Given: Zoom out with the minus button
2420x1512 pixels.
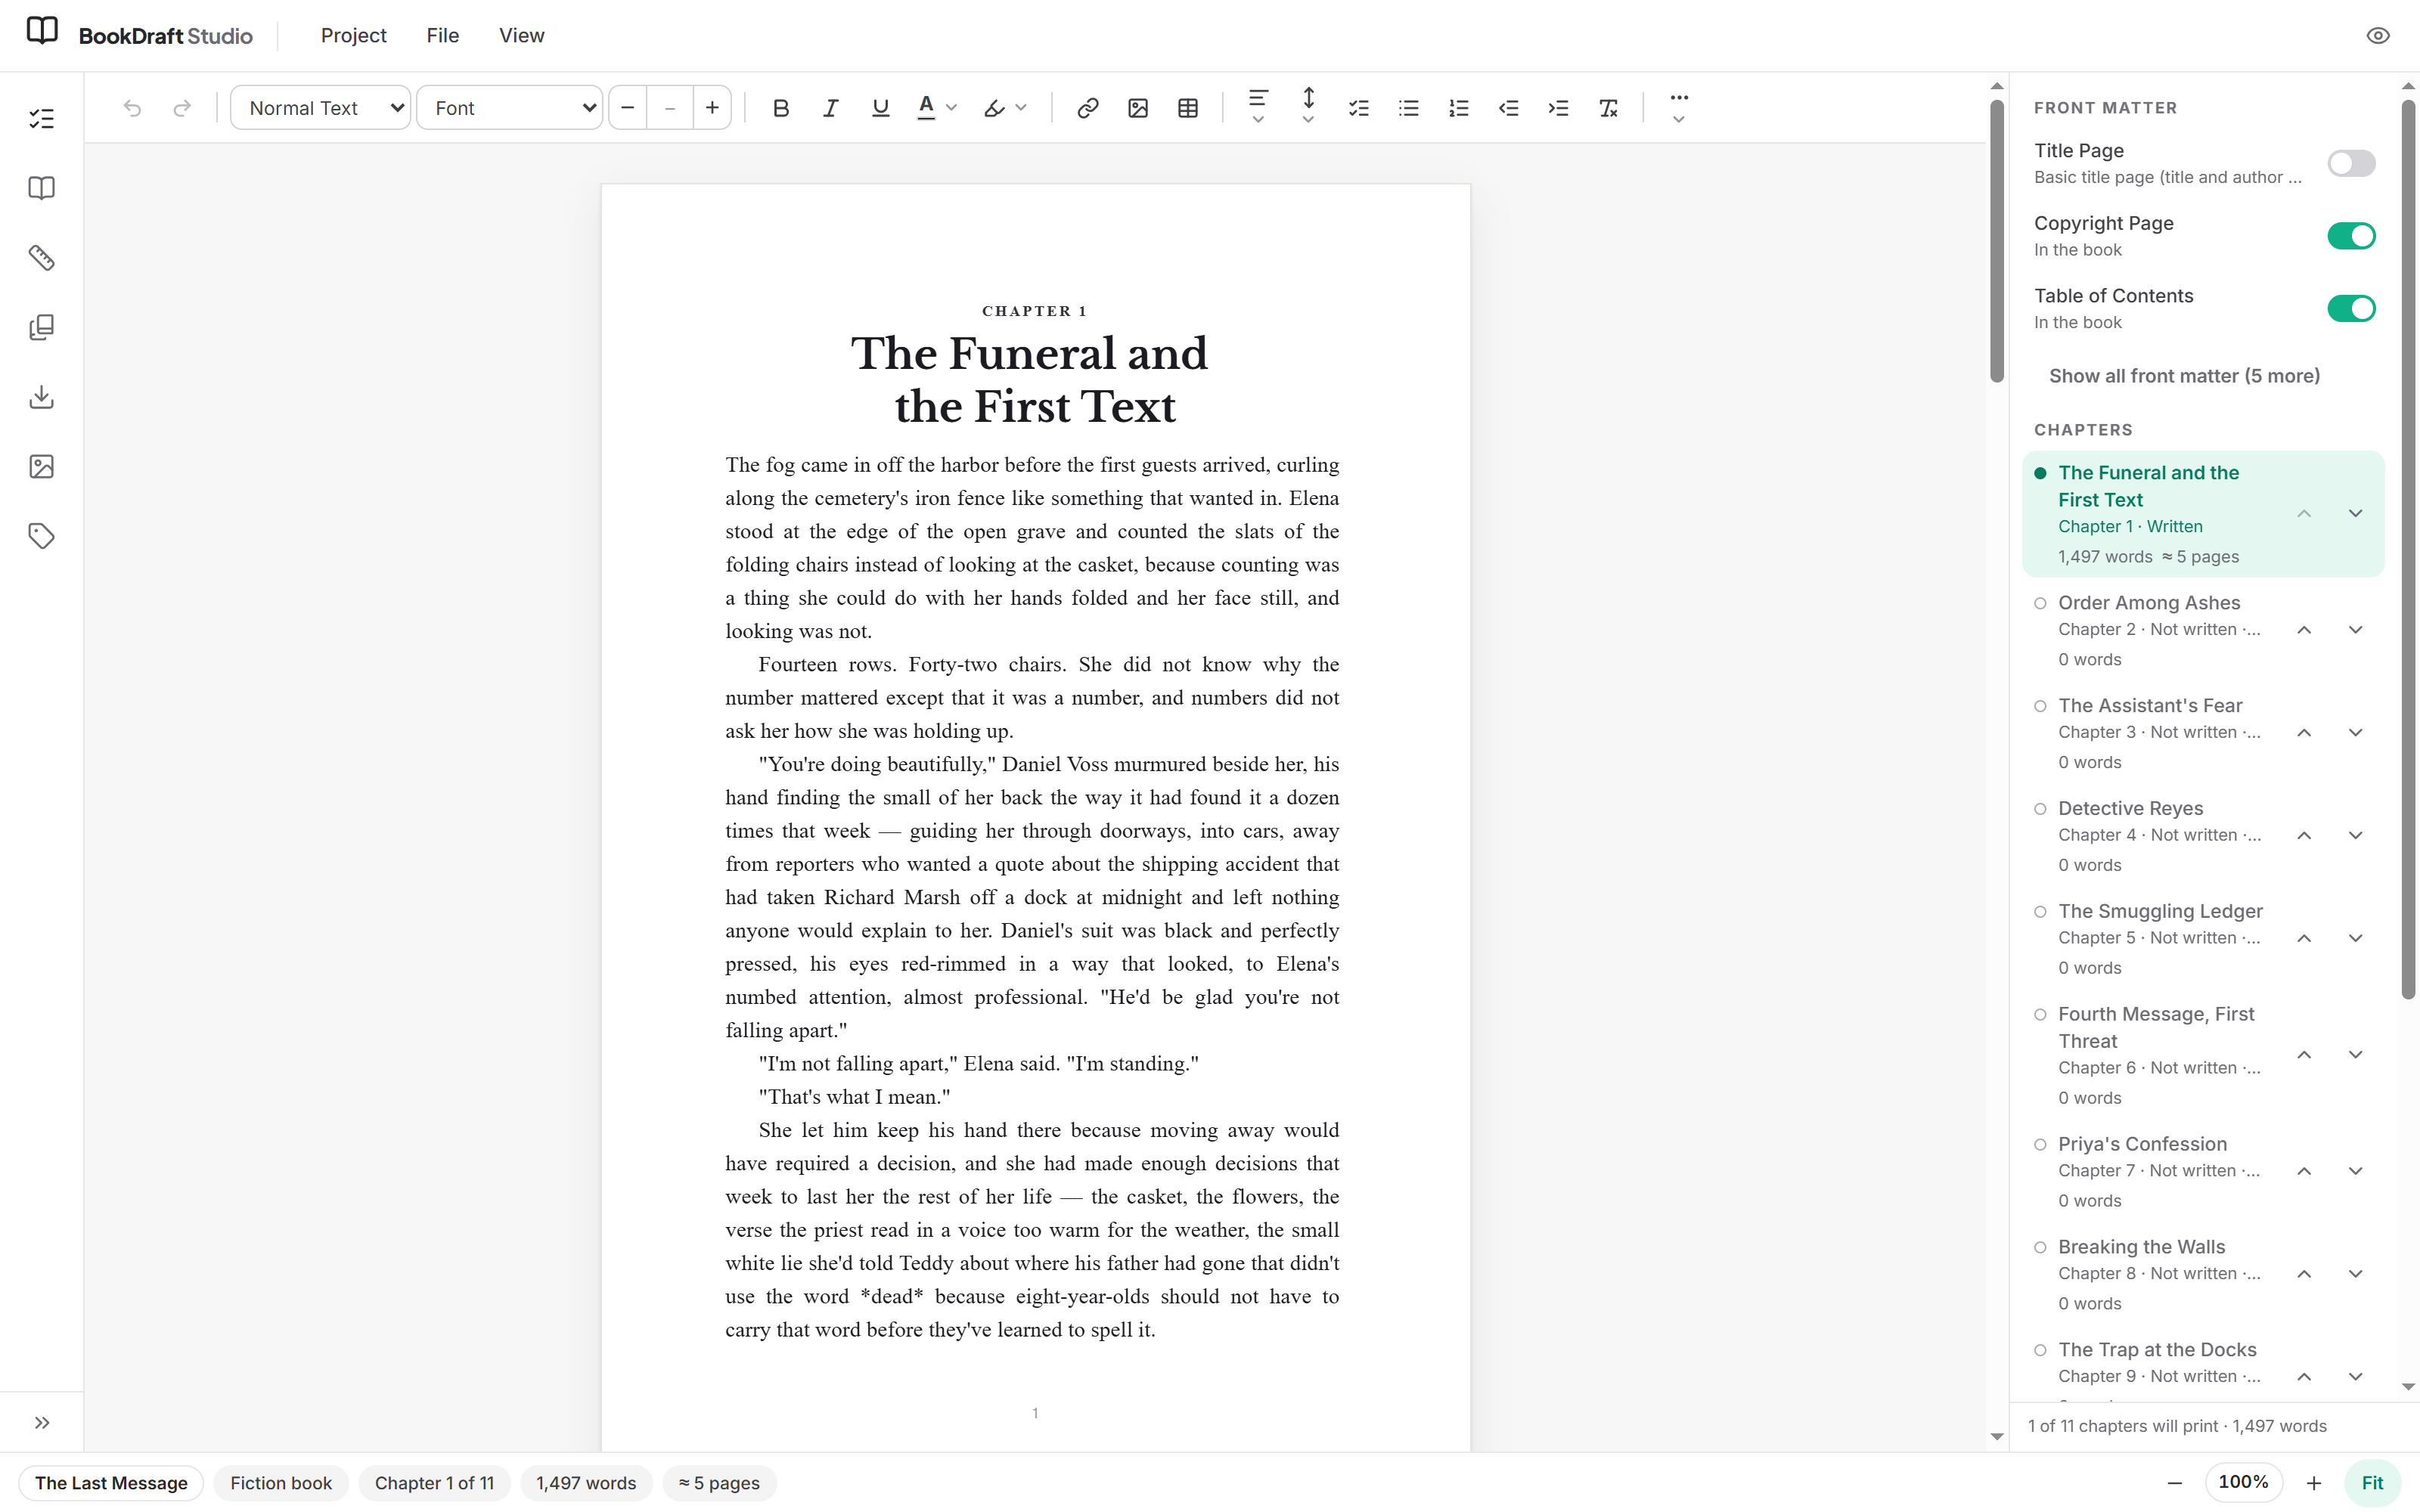Looking at the screenshot, I should [2174, 1483].
